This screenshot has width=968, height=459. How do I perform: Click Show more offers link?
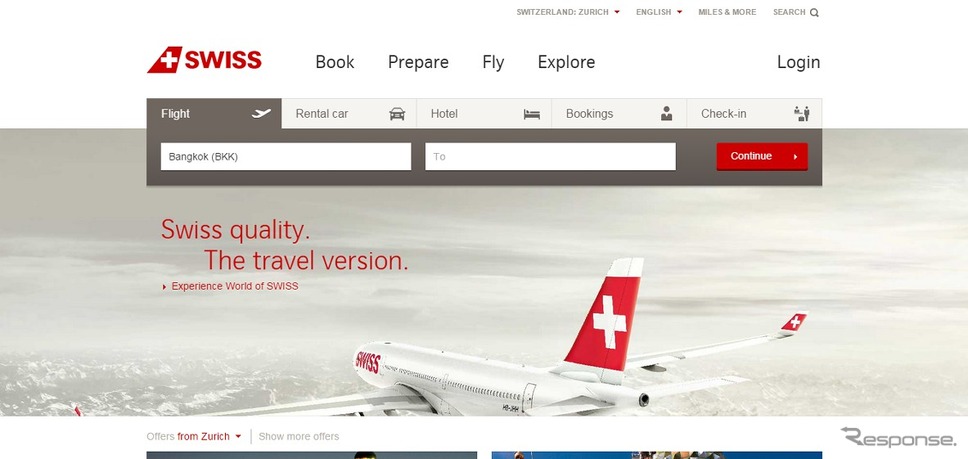pyautogui.click(x=299, y=436)
